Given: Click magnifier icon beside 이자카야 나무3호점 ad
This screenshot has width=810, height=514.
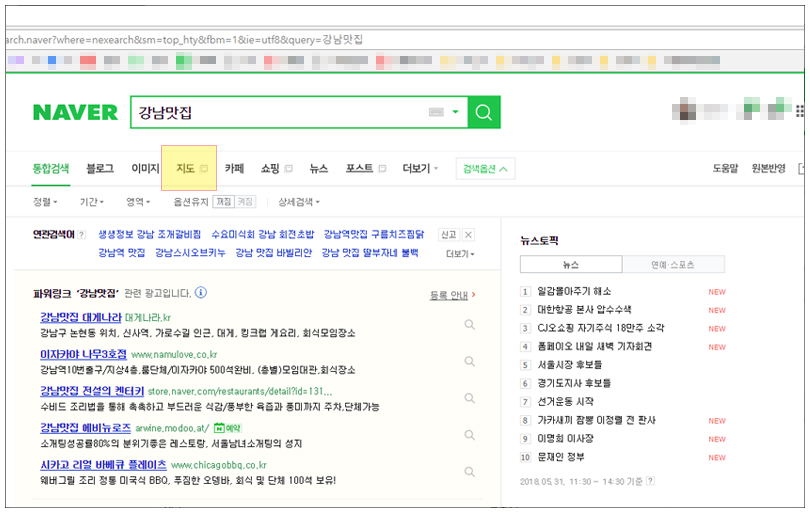Looking at the screenshot, I should click(469, 361).
